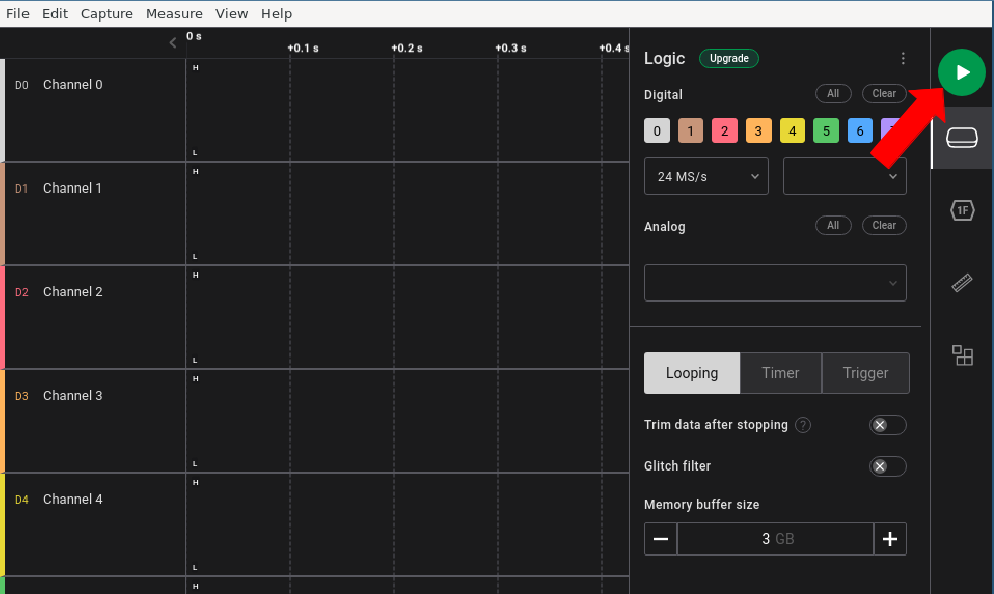Screen dimensions: 994x594
Task: Switch to the Trigger capture mode tab
Action: [865, 373]
